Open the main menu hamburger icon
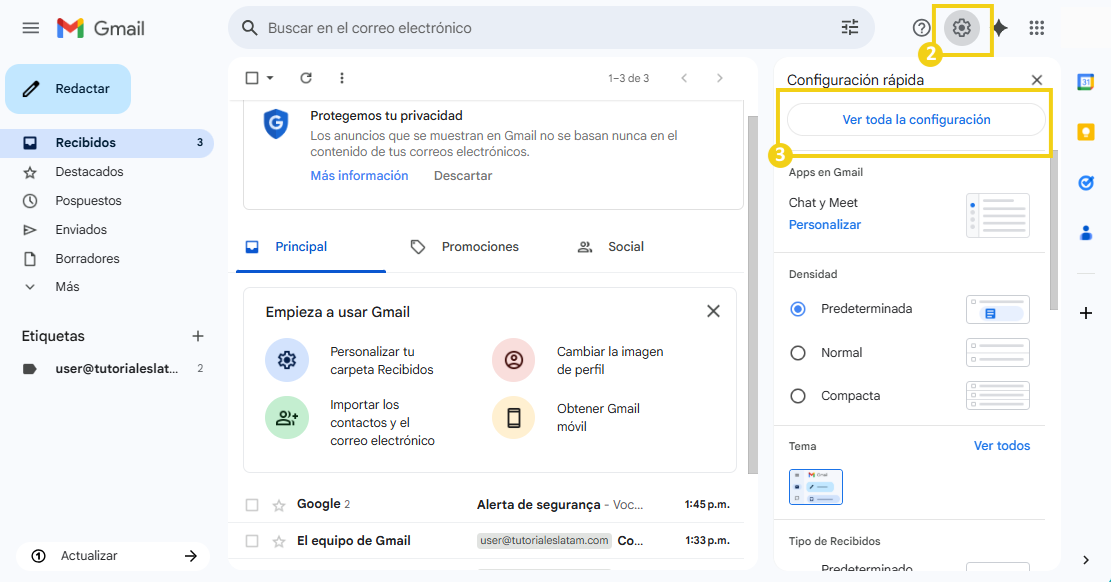Image resolution: width=1111 pixels, height=582 pixels. point(30,28)
